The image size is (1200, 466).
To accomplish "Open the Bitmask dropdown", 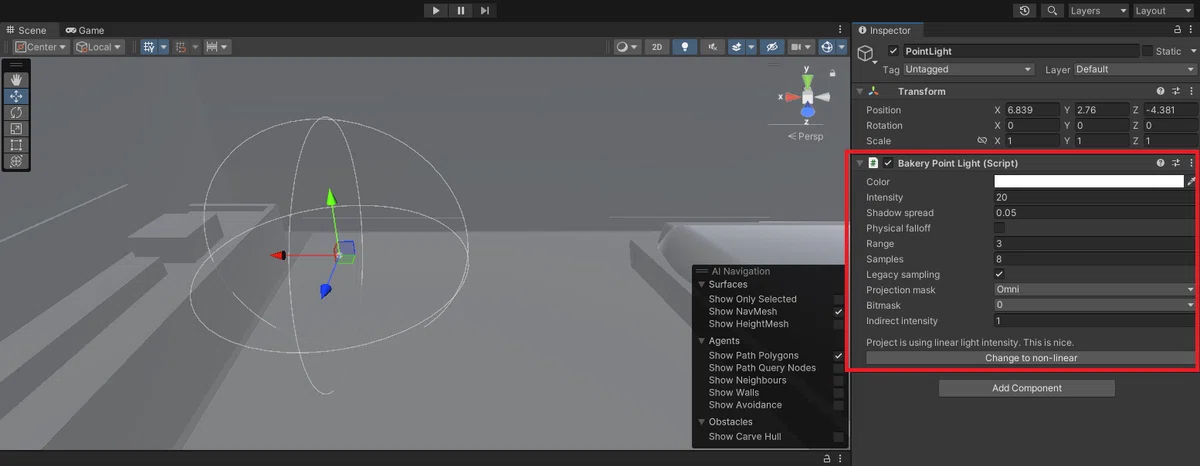I will [1095, 305].
